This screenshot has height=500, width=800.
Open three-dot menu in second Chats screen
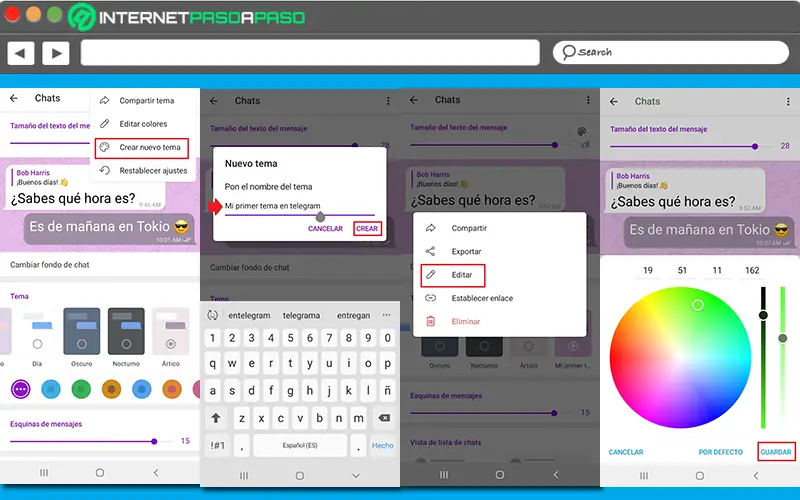[388, 101]
